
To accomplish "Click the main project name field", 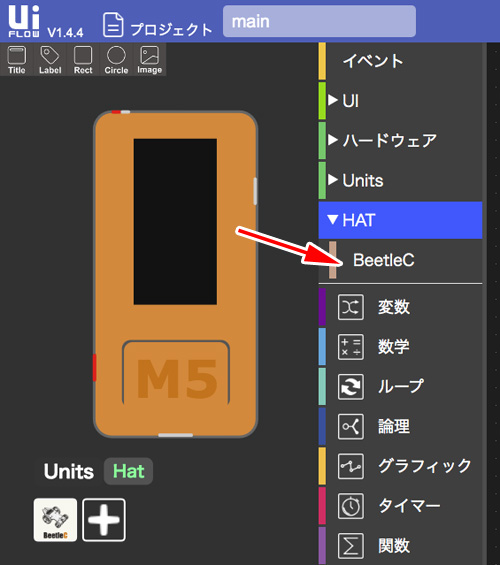I will [x=319, y=21].
